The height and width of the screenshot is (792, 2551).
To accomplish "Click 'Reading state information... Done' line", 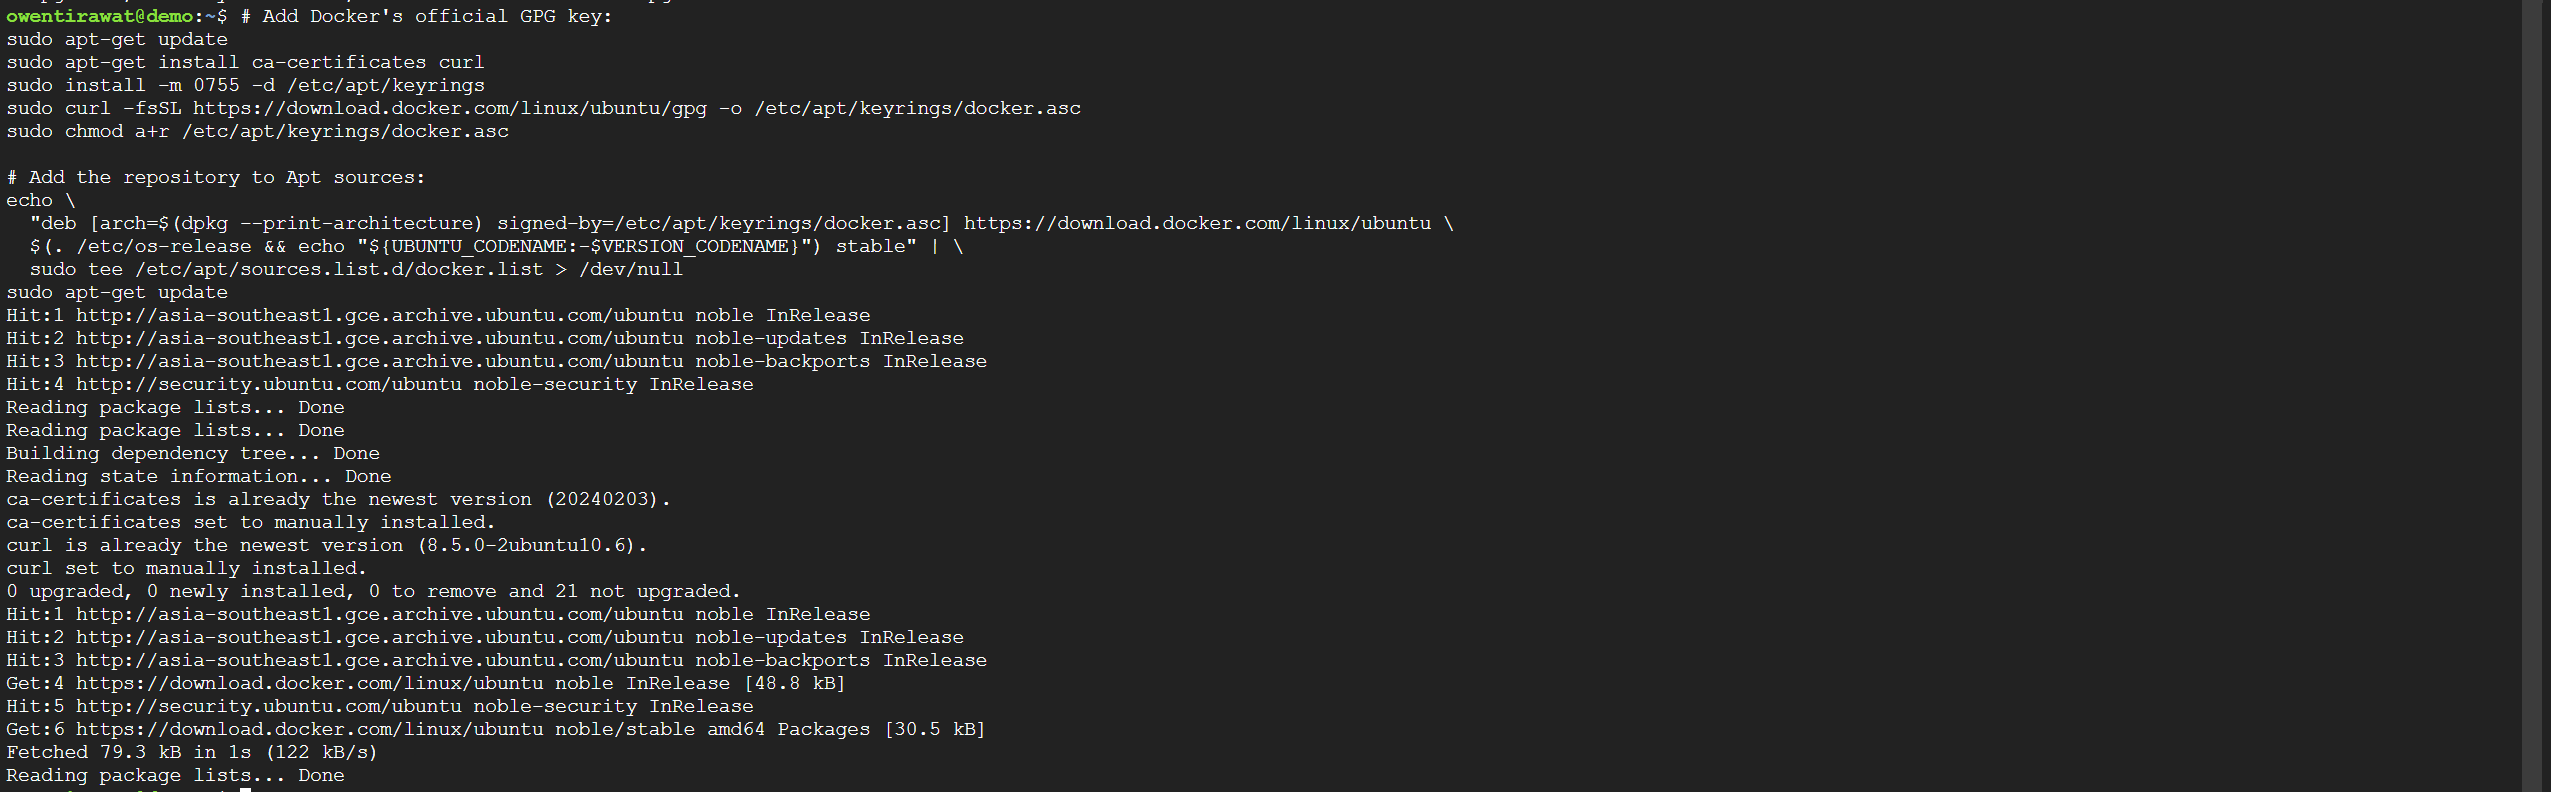I will click(x=198, y=476).
